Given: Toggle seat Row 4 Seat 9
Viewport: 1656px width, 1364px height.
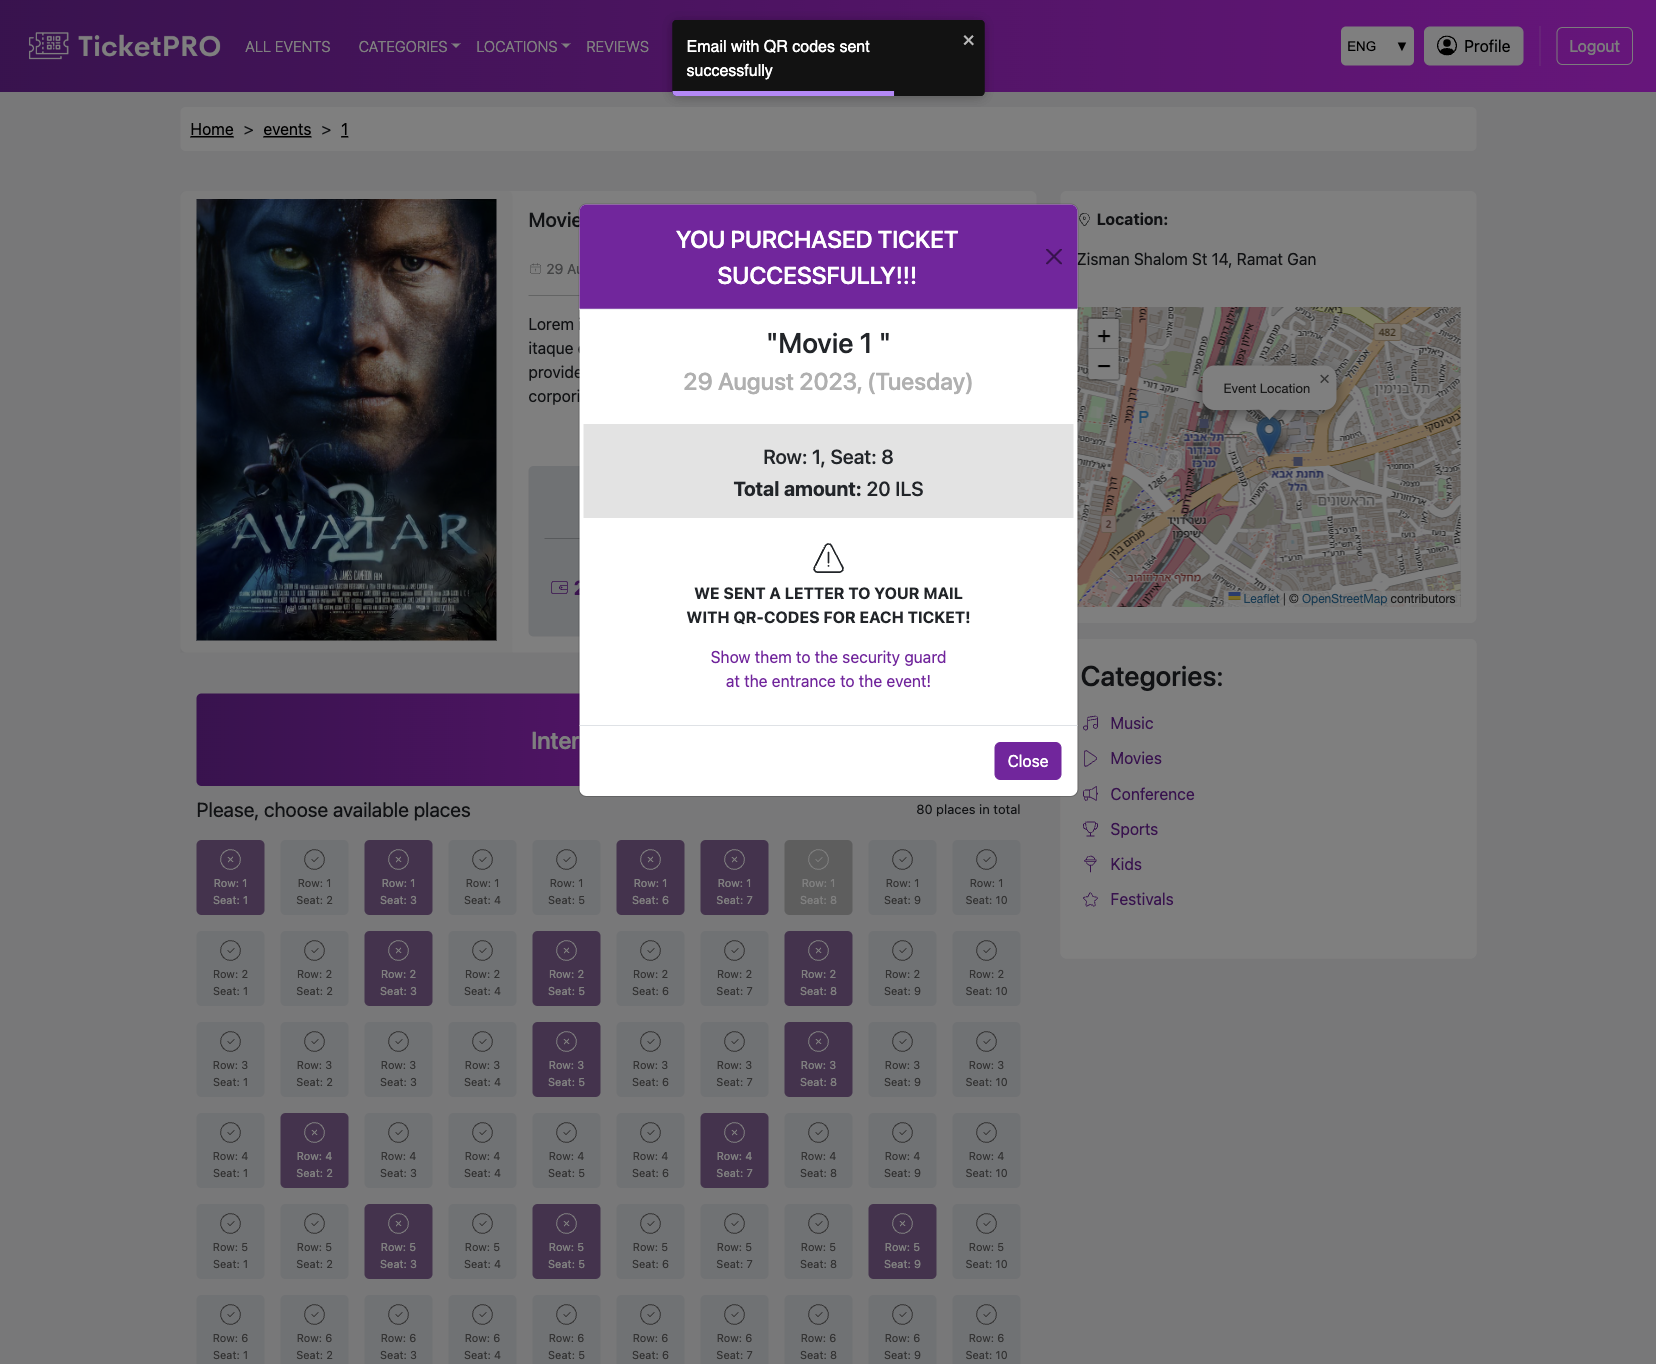Looking at the screenshot, I should point(902,1150).
